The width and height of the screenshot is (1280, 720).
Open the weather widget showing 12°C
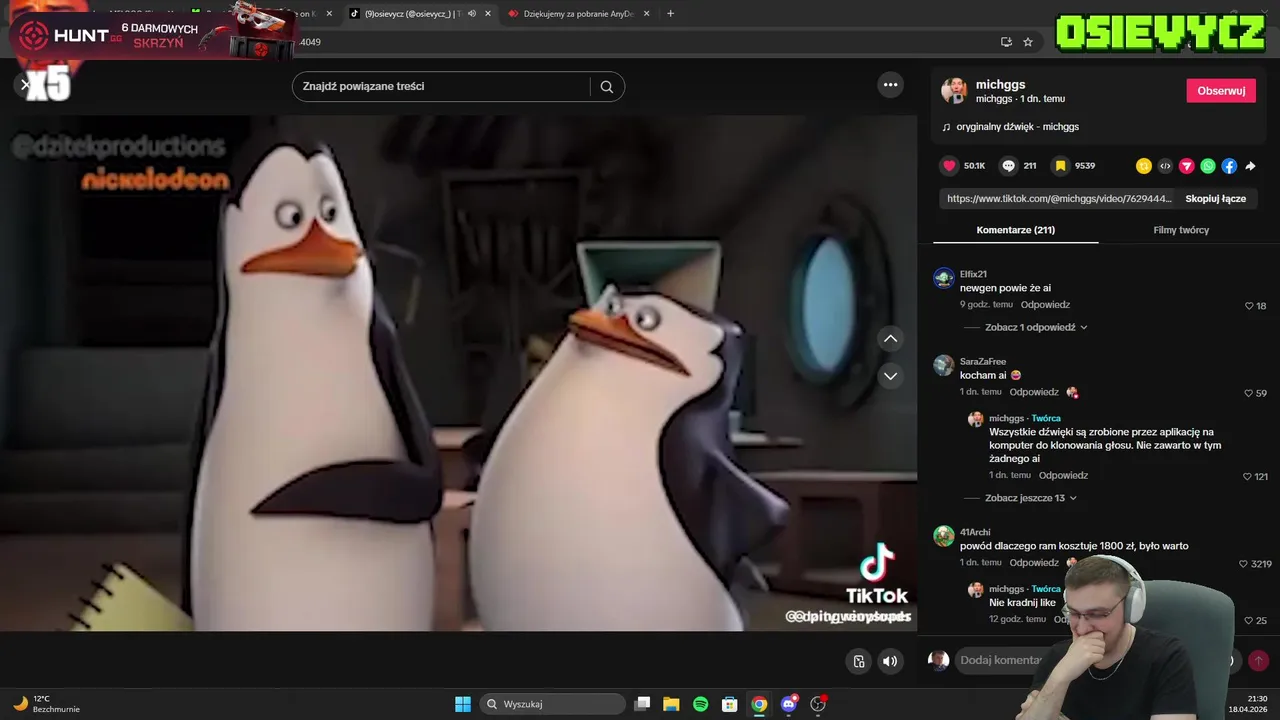(x=46, y=704)
